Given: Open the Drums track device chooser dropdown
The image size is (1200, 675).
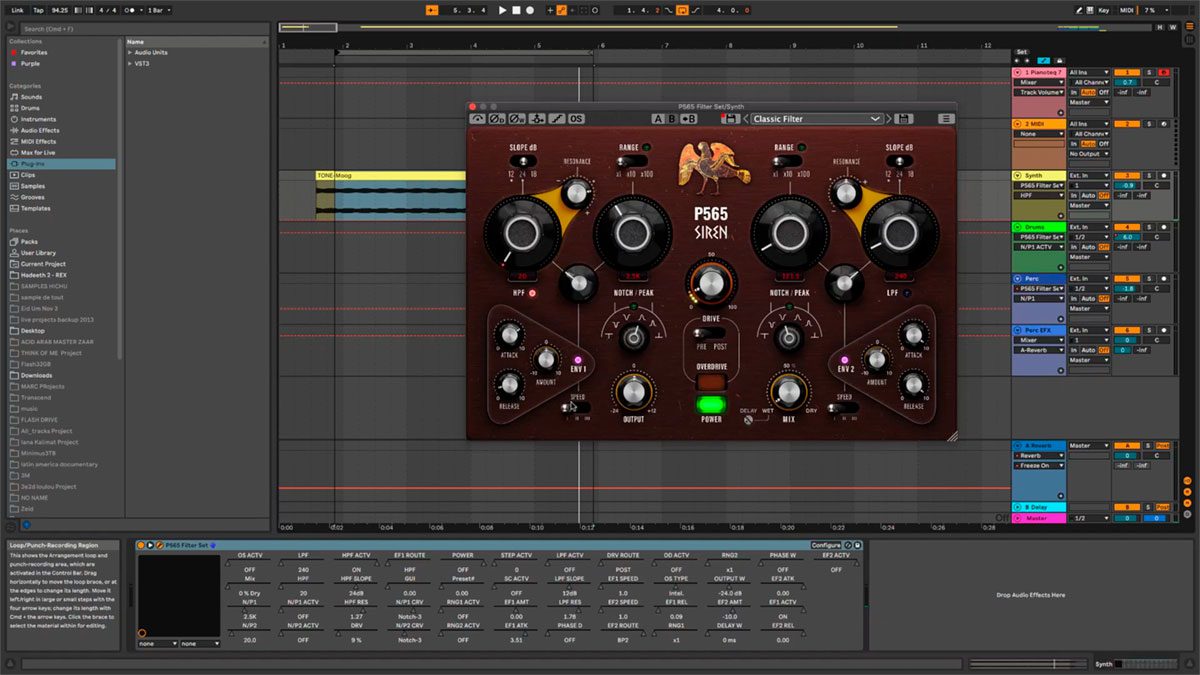Looking at the screenshot, I should [1039, 236].
